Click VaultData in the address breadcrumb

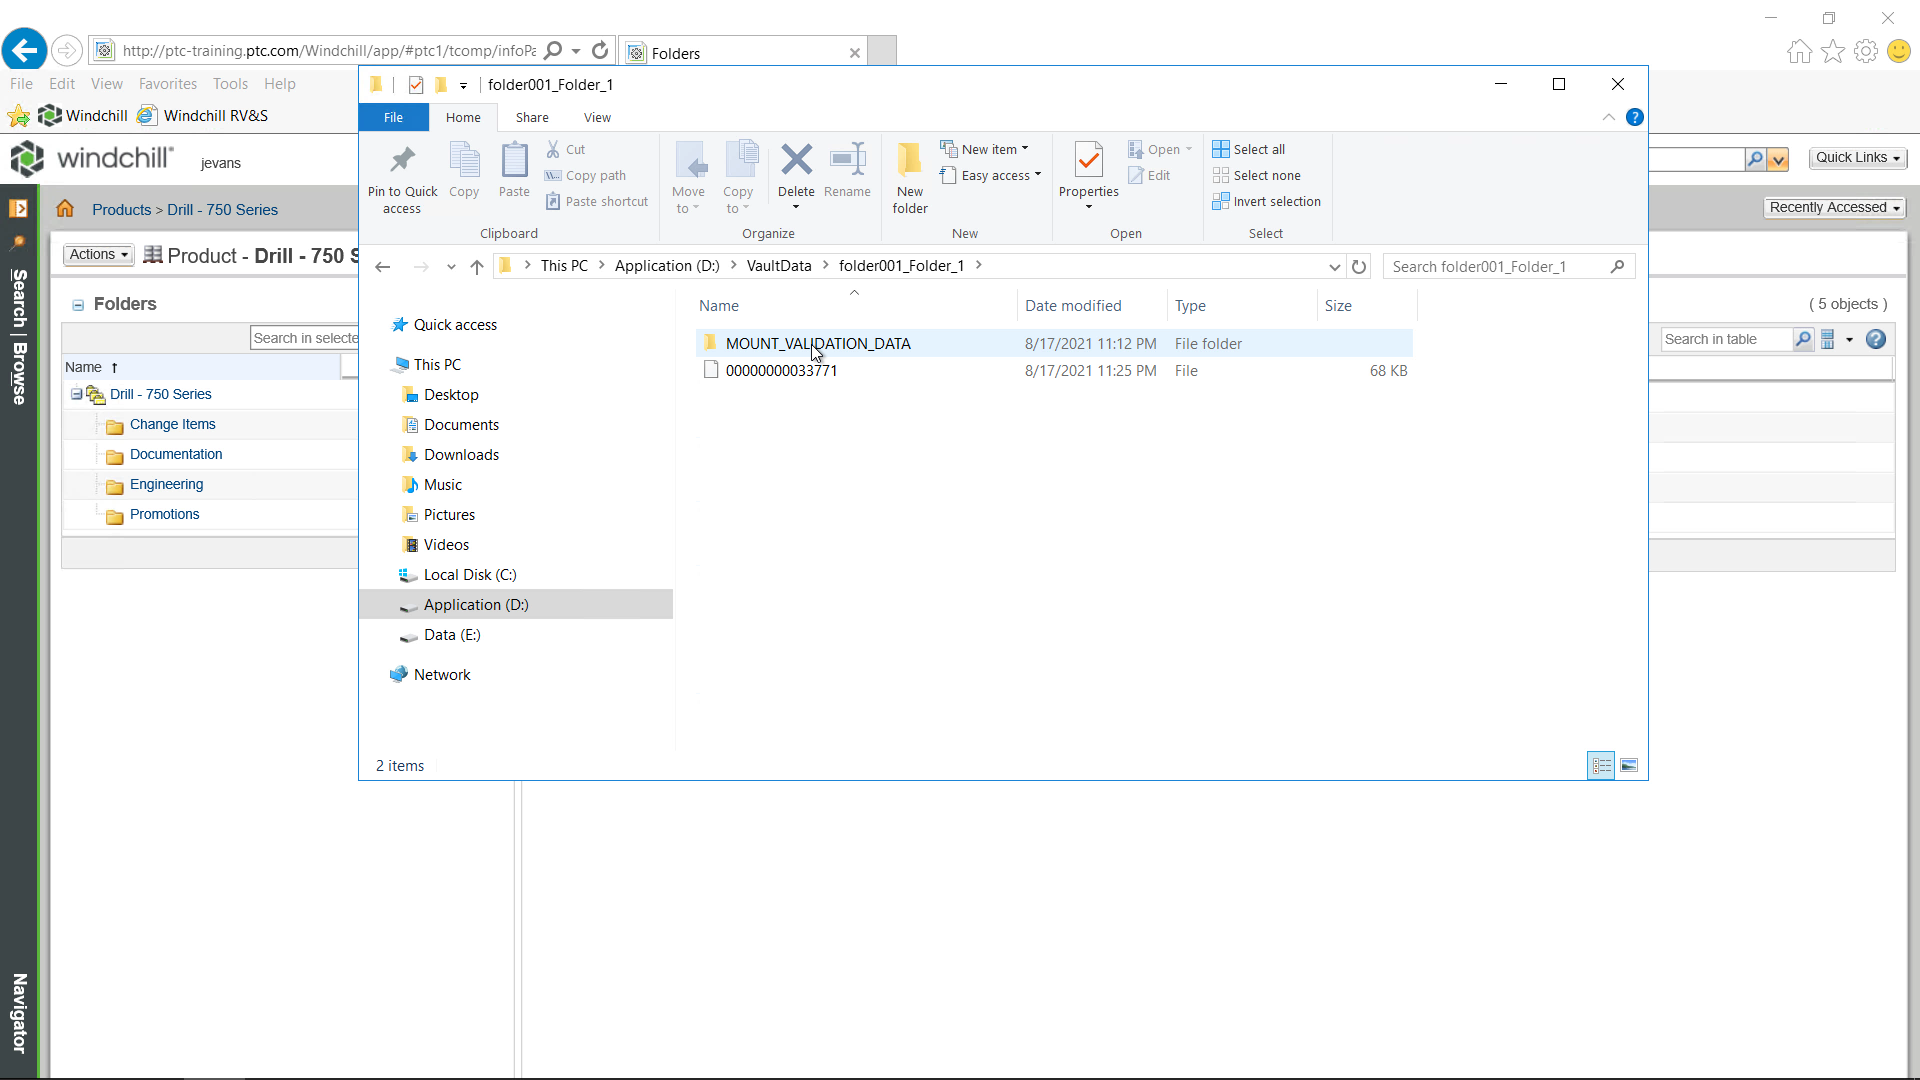779,266
